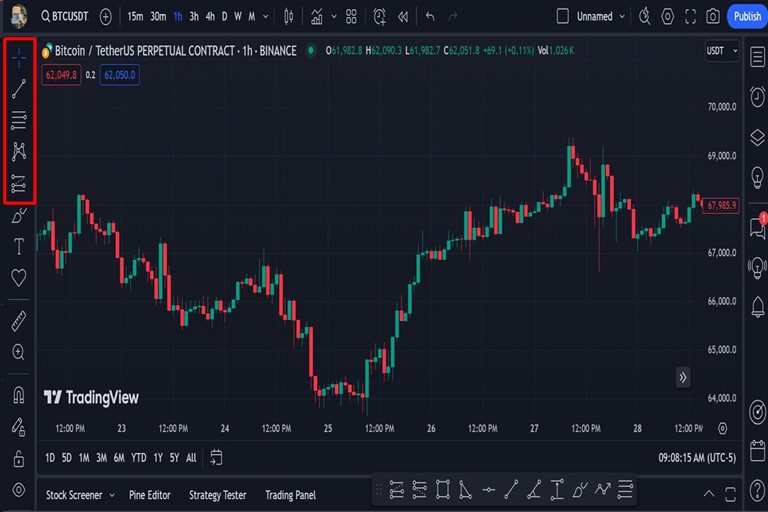Screen dimensions: 768x512
Task: Set date range to 1D
Action: (x=50, y=458)
